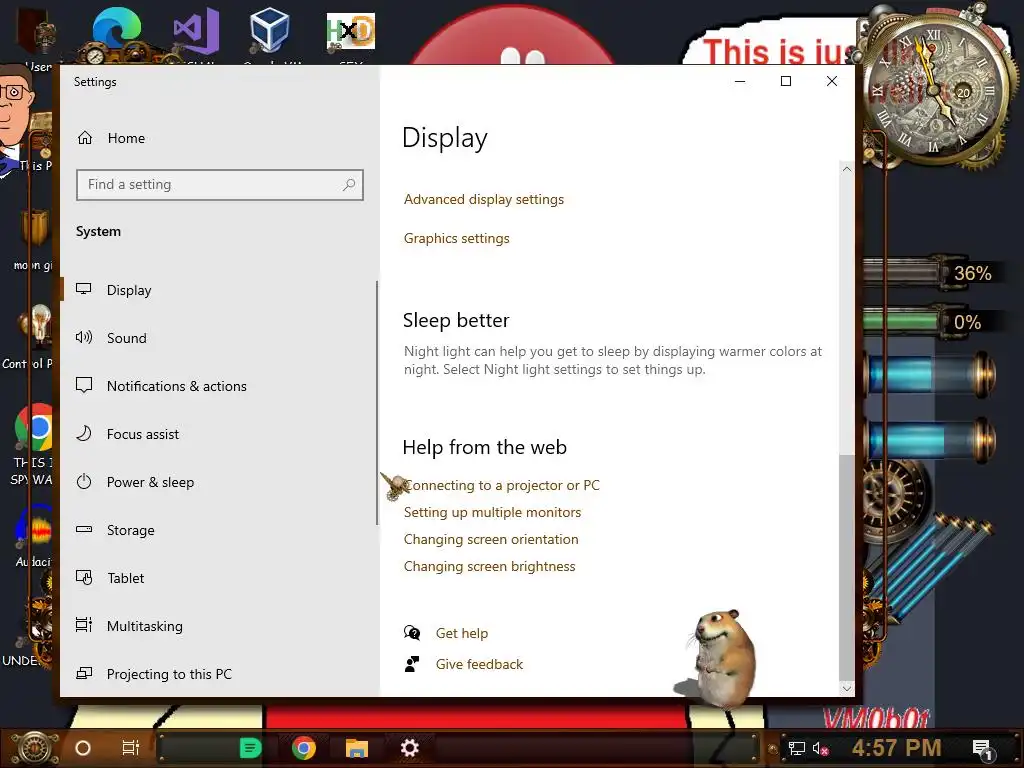Screen dimensions: 1024x768
Task: Click the Multitasking sidebar icon
Action: click(x=84, y=626)
